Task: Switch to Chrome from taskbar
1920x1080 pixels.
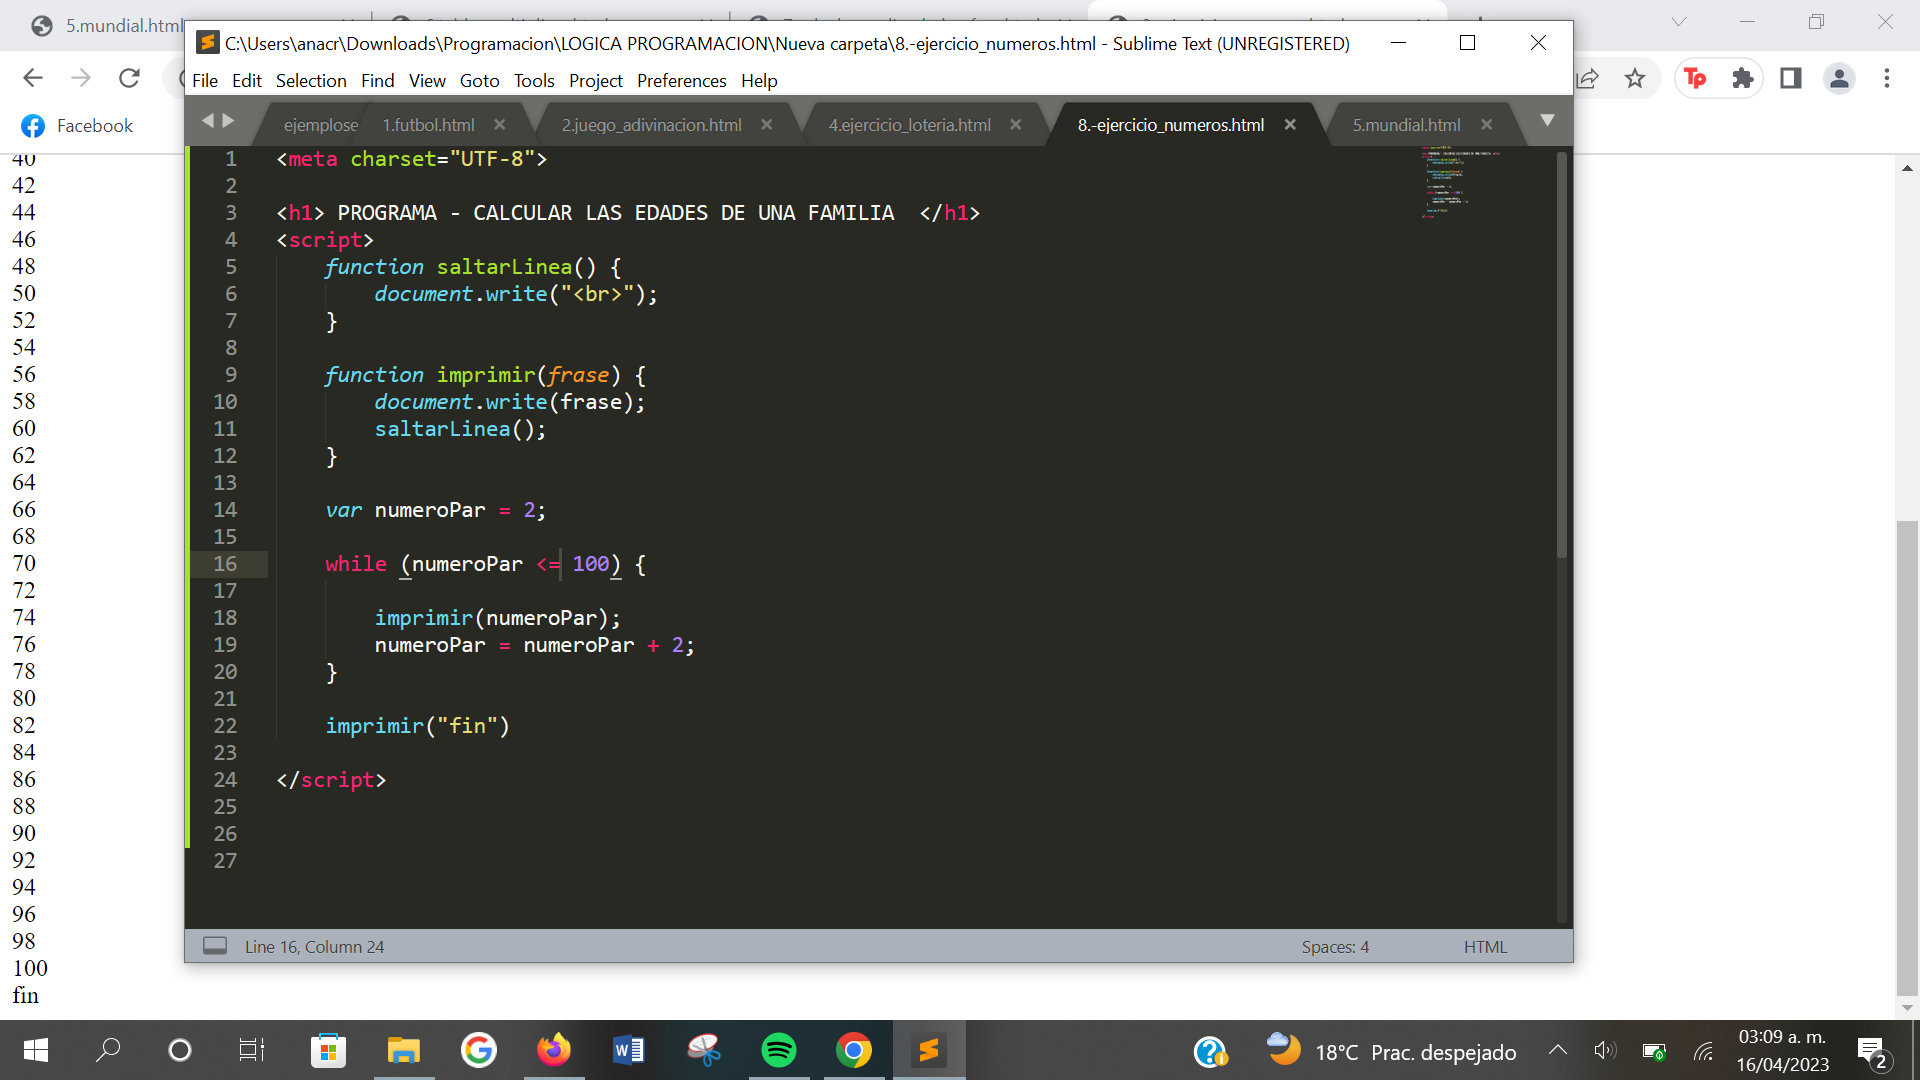Action: coord(854,1051)
